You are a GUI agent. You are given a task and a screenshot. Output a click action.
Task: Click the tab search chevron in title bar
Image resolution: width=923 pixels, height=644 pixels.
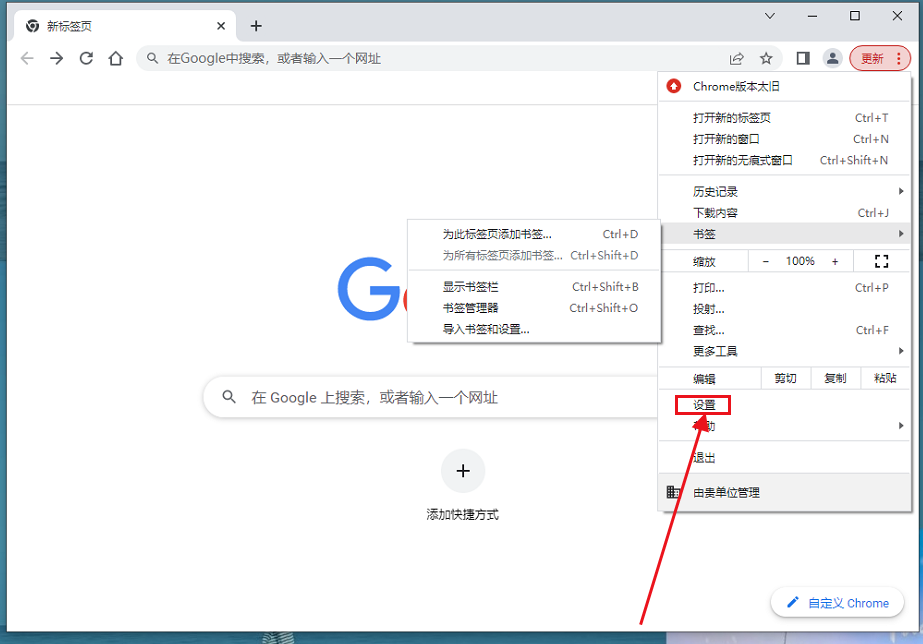click(769, 16)
